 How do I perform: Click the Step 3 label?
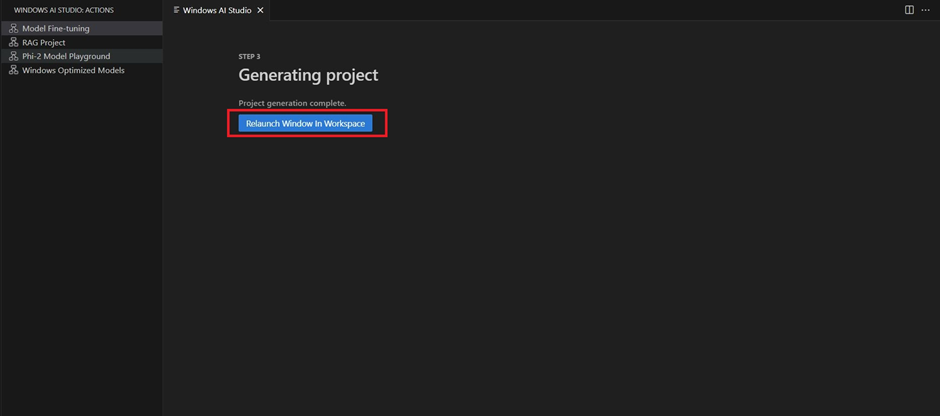click(249, 57)
